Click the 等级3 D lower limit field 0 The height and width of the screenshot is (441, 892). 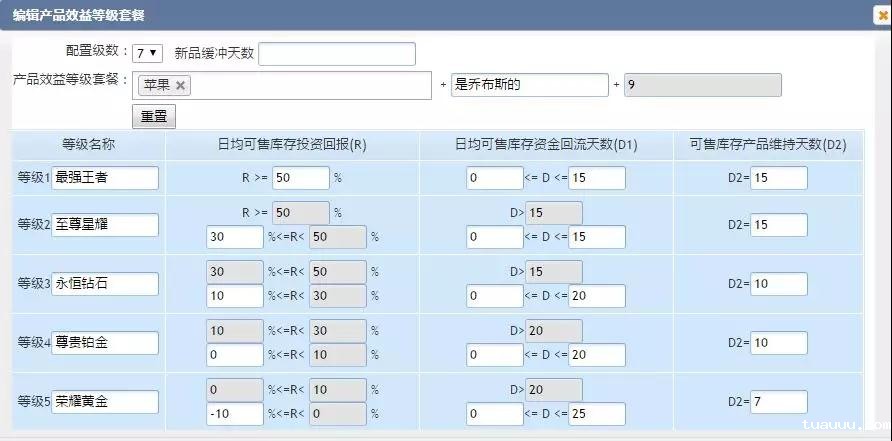pyautogui.click(x=494, y=296)
